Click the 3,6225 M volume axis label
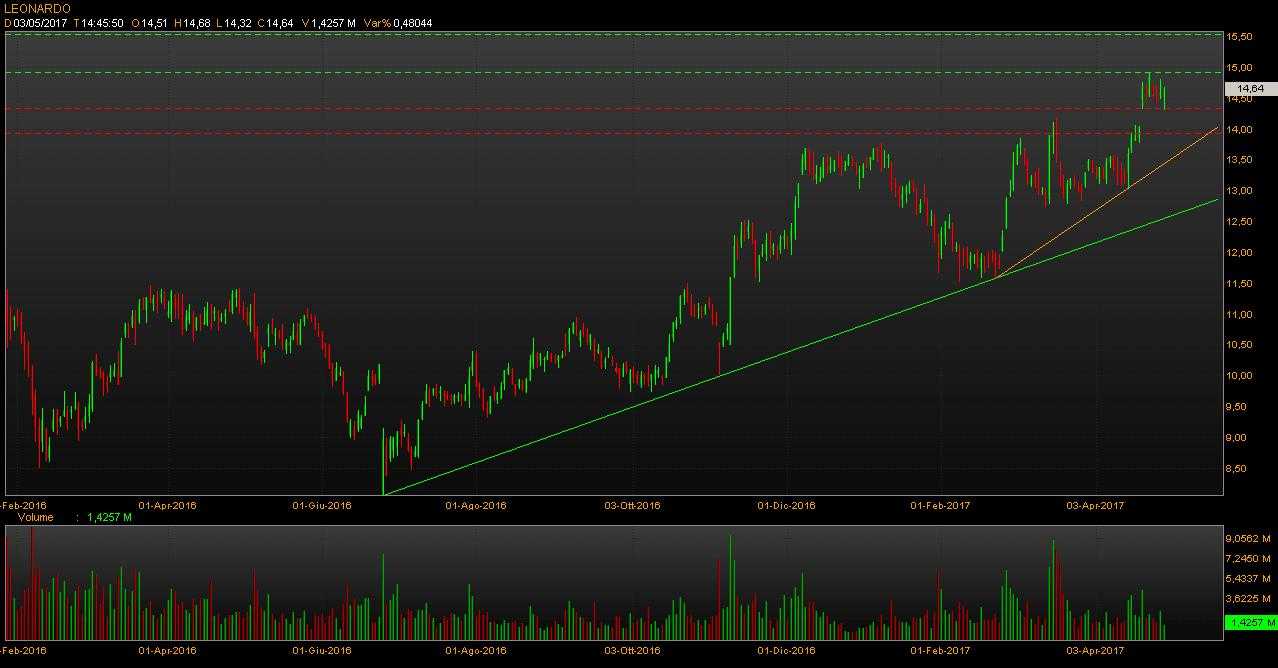Screen dimensions: 1278x668 [x=1248, y=599]
